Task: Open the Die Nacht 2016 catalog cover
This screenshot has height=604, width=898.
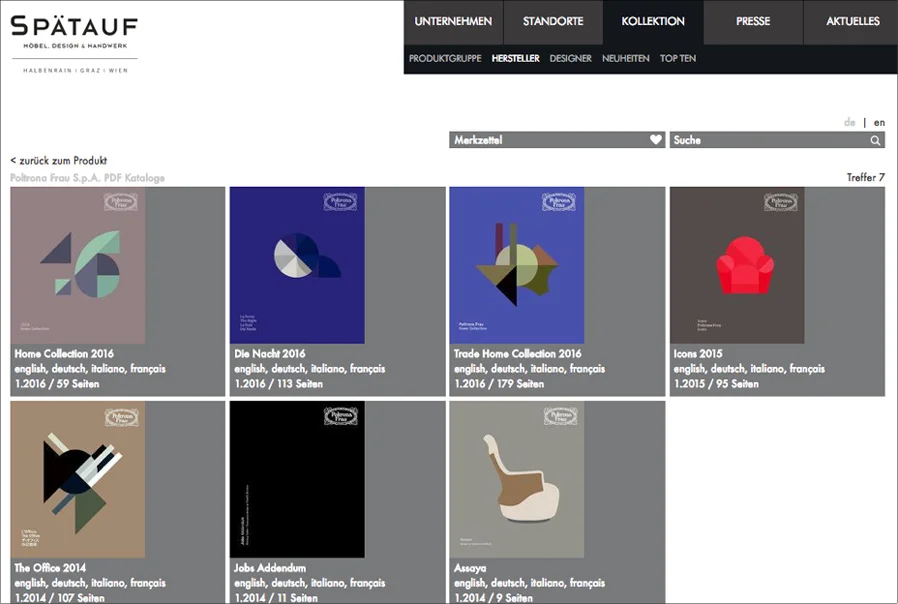Action: pos(297,265)
